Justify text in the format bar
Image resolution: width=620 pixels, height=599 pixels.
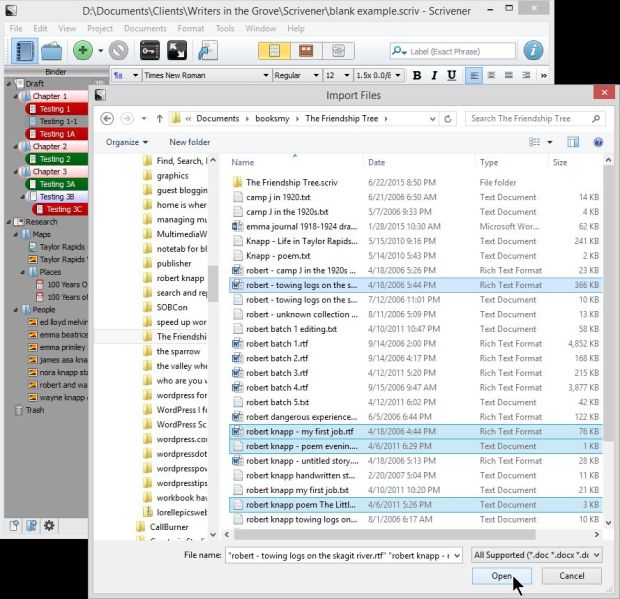coord(508,75)
